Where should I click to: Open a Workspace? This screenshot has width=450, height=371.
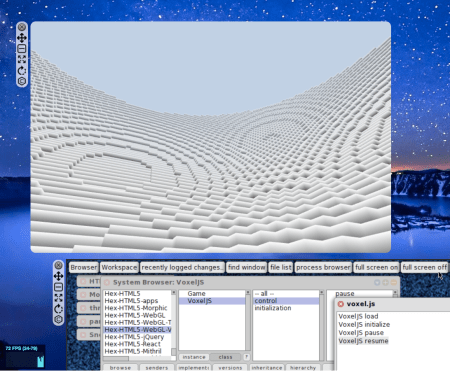coord(119,267)
